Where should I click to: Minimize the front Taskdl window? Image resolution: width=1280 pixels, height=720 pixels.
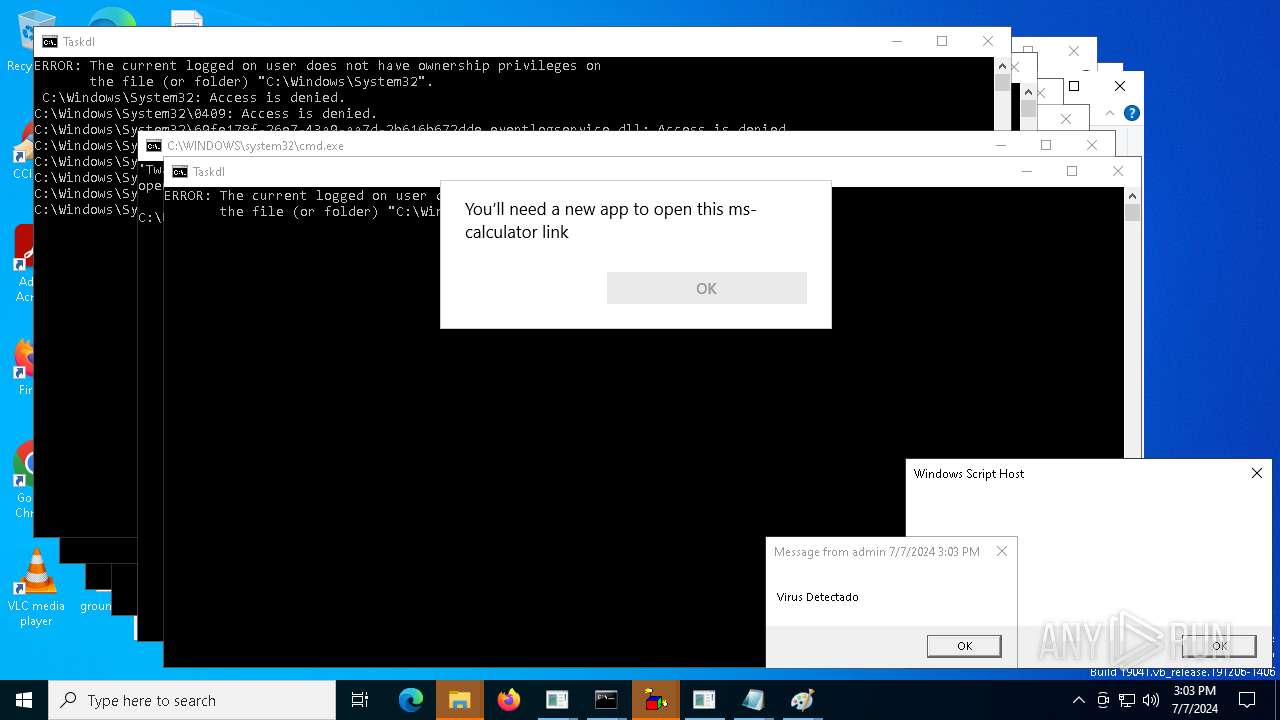[1026, 171]
